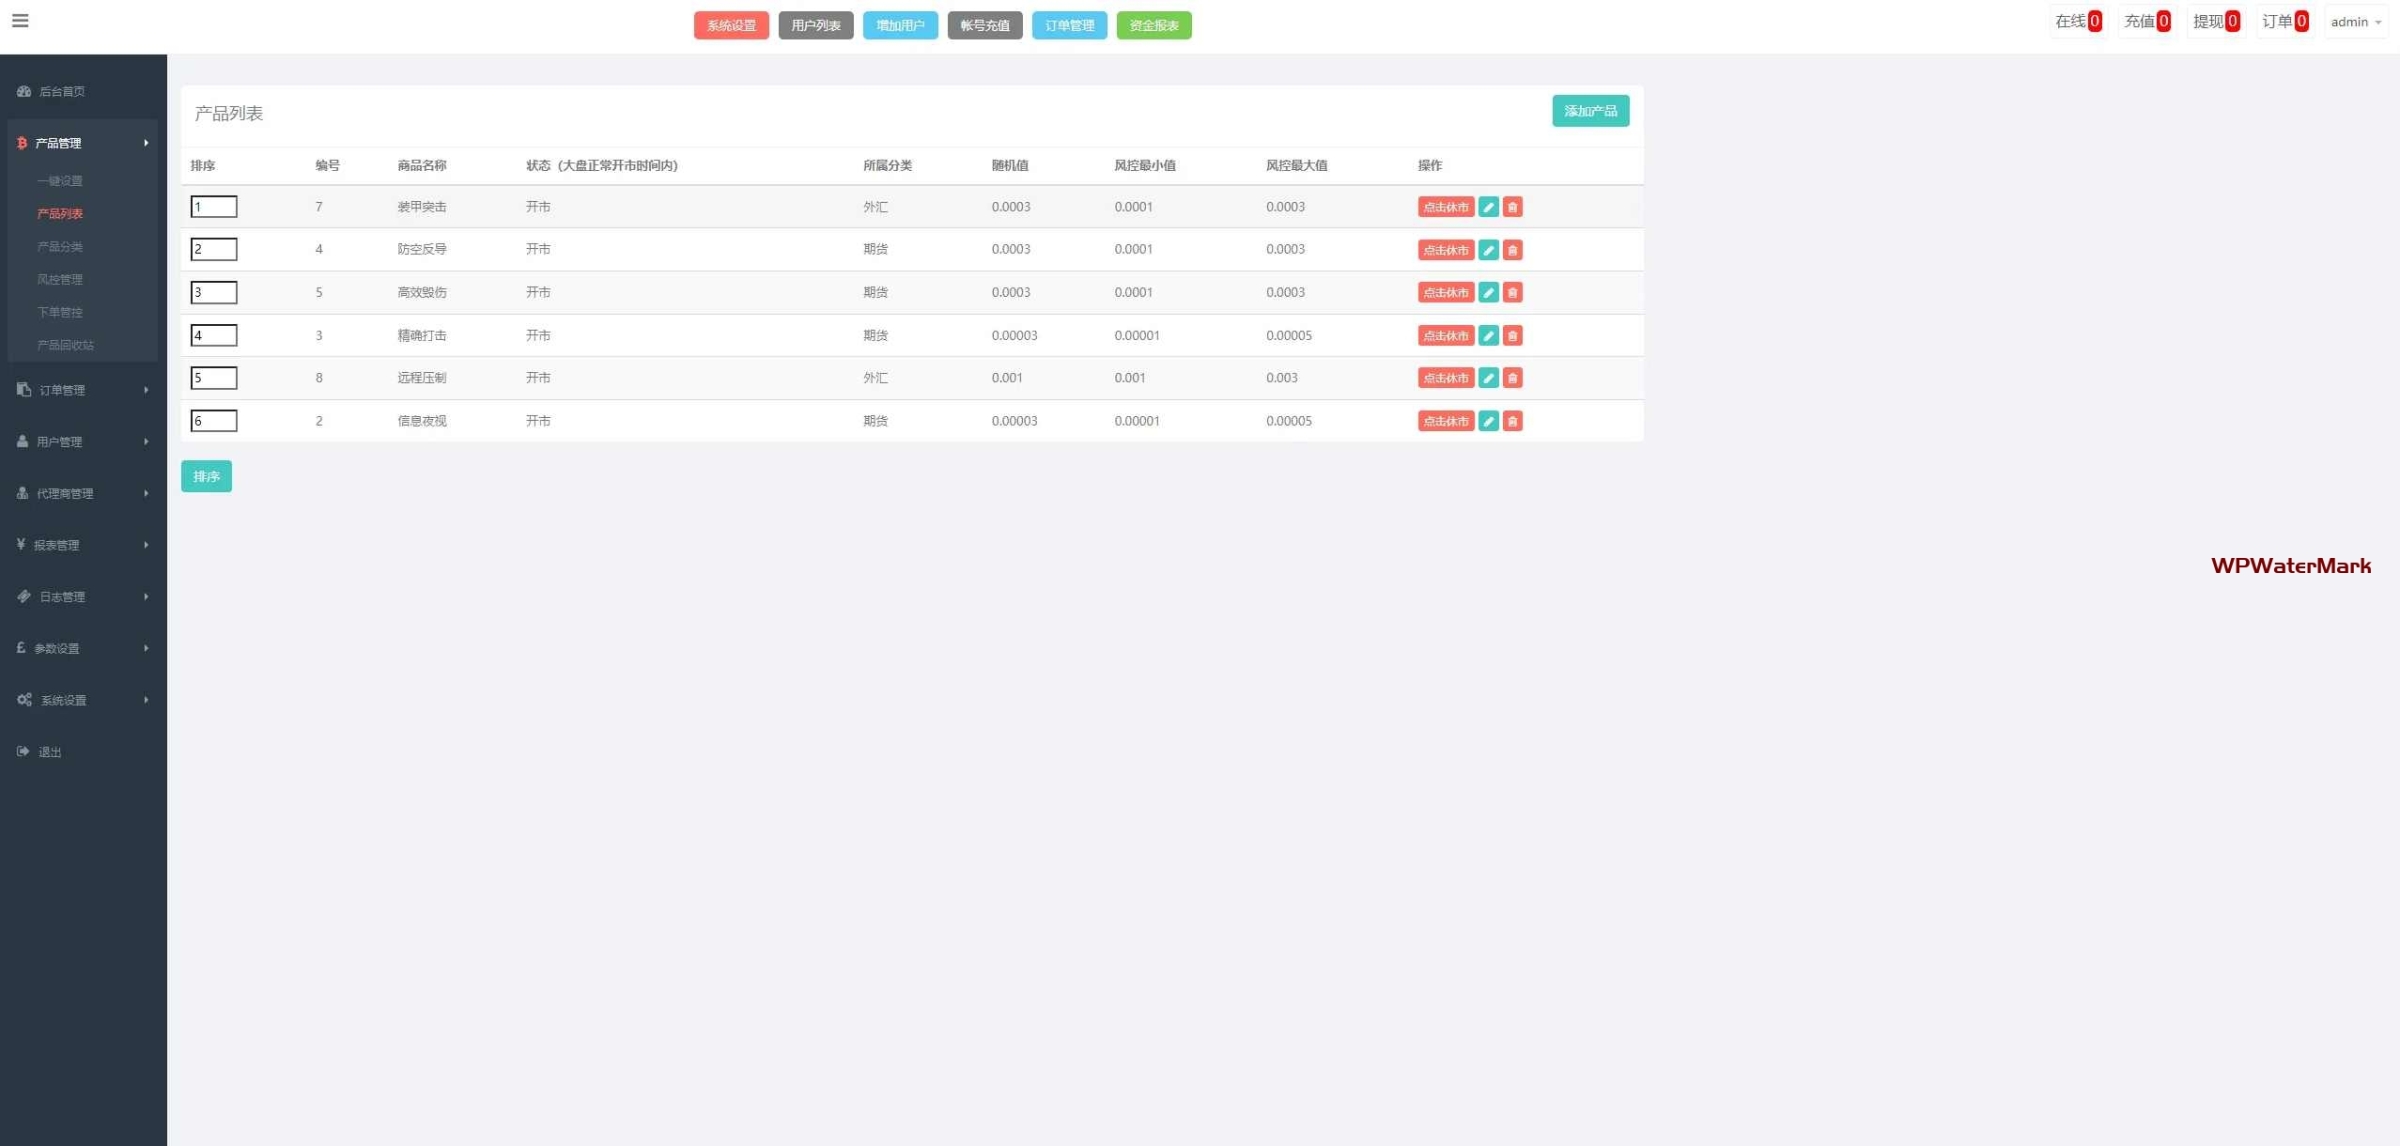Click the teal 排序 button
This screenshot has height=1146, width=2400.
tap(206, 477)
